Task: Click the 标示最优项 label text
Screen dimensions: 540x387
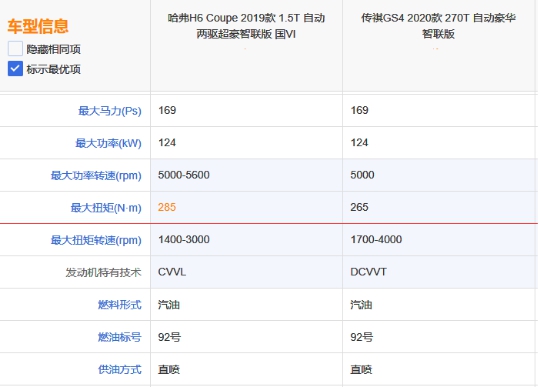Action: (x=53, y=69)
